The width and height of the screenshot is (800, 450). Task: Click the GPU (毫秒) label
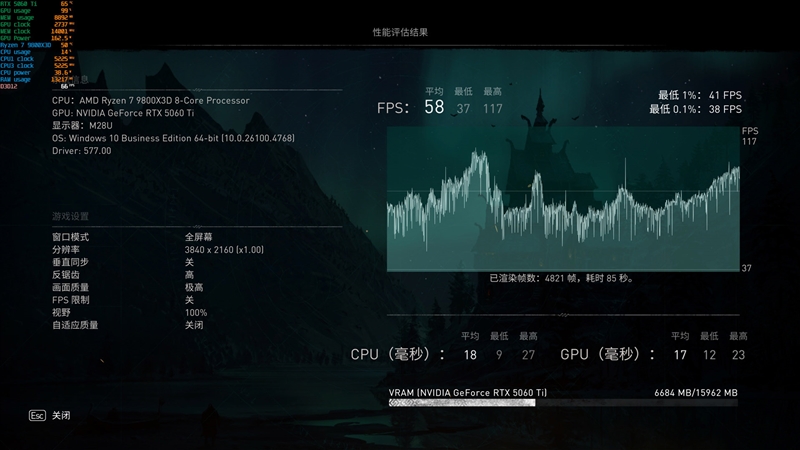coord(607,354)
